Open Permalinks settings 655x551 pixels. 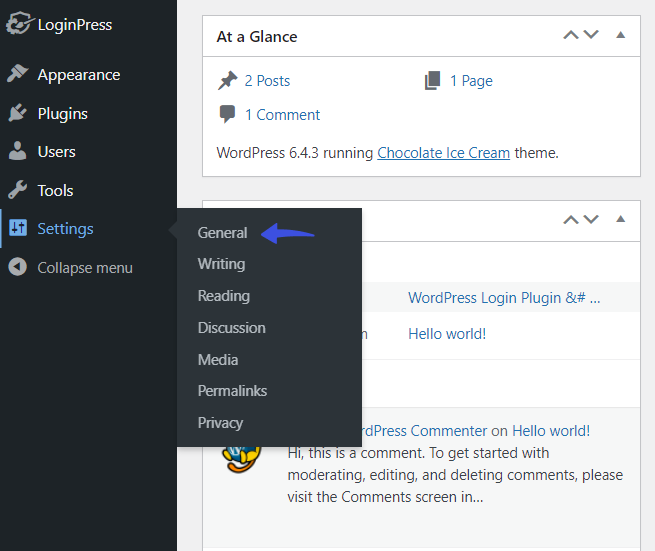click(x=232, y=391)
